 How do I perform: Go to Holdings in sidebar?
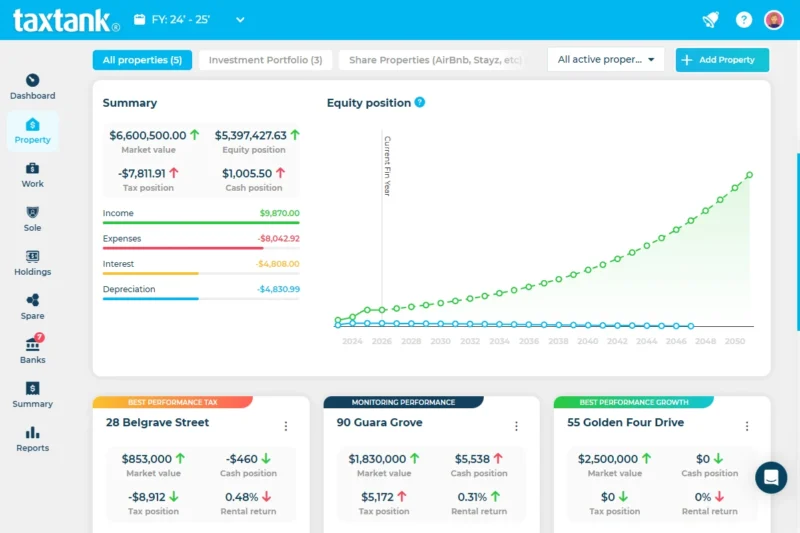32,257
